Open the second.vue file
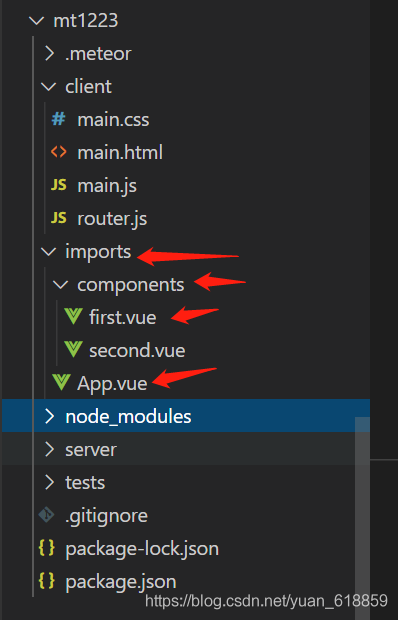398x620 pixels. pyautogui.click(x=137, y=350)
